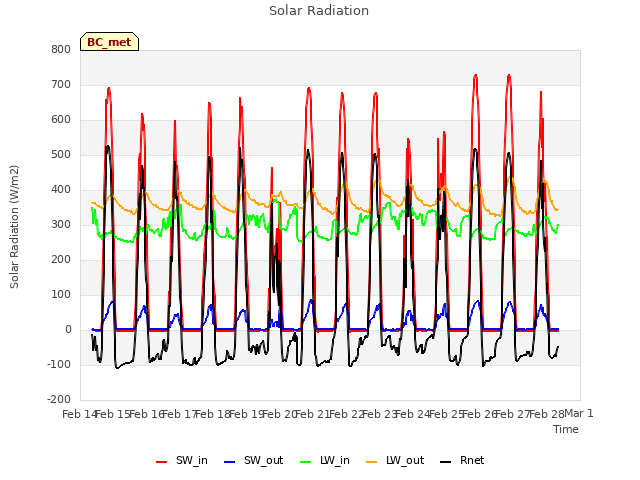Click the 200 y-axis tick label
The width and height of the screenshot is (640, 480).
click(x=61, y=260)
